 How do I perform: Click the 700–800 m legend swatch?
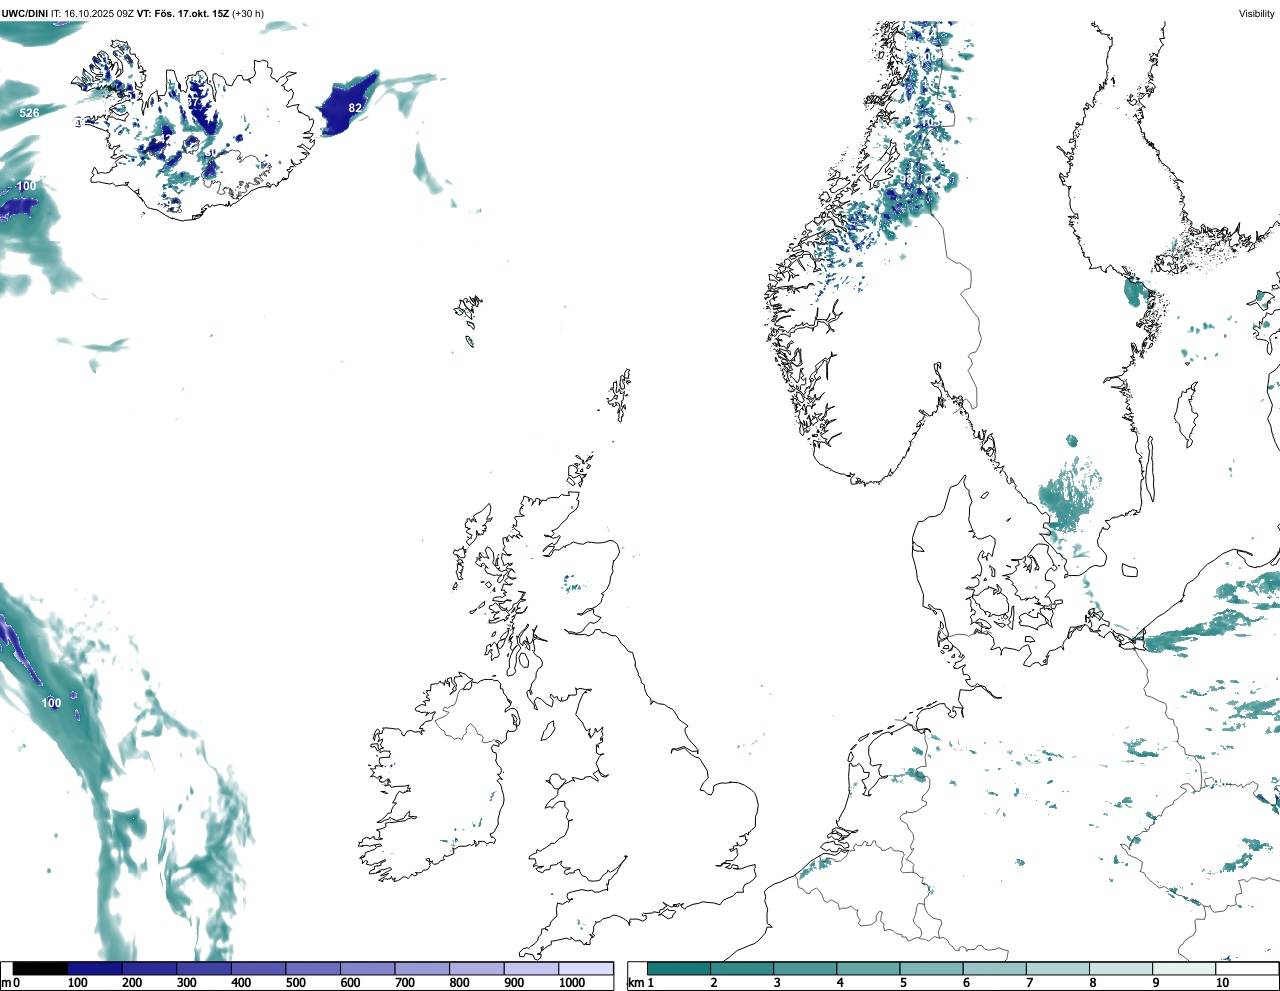[x=422, y=968]
